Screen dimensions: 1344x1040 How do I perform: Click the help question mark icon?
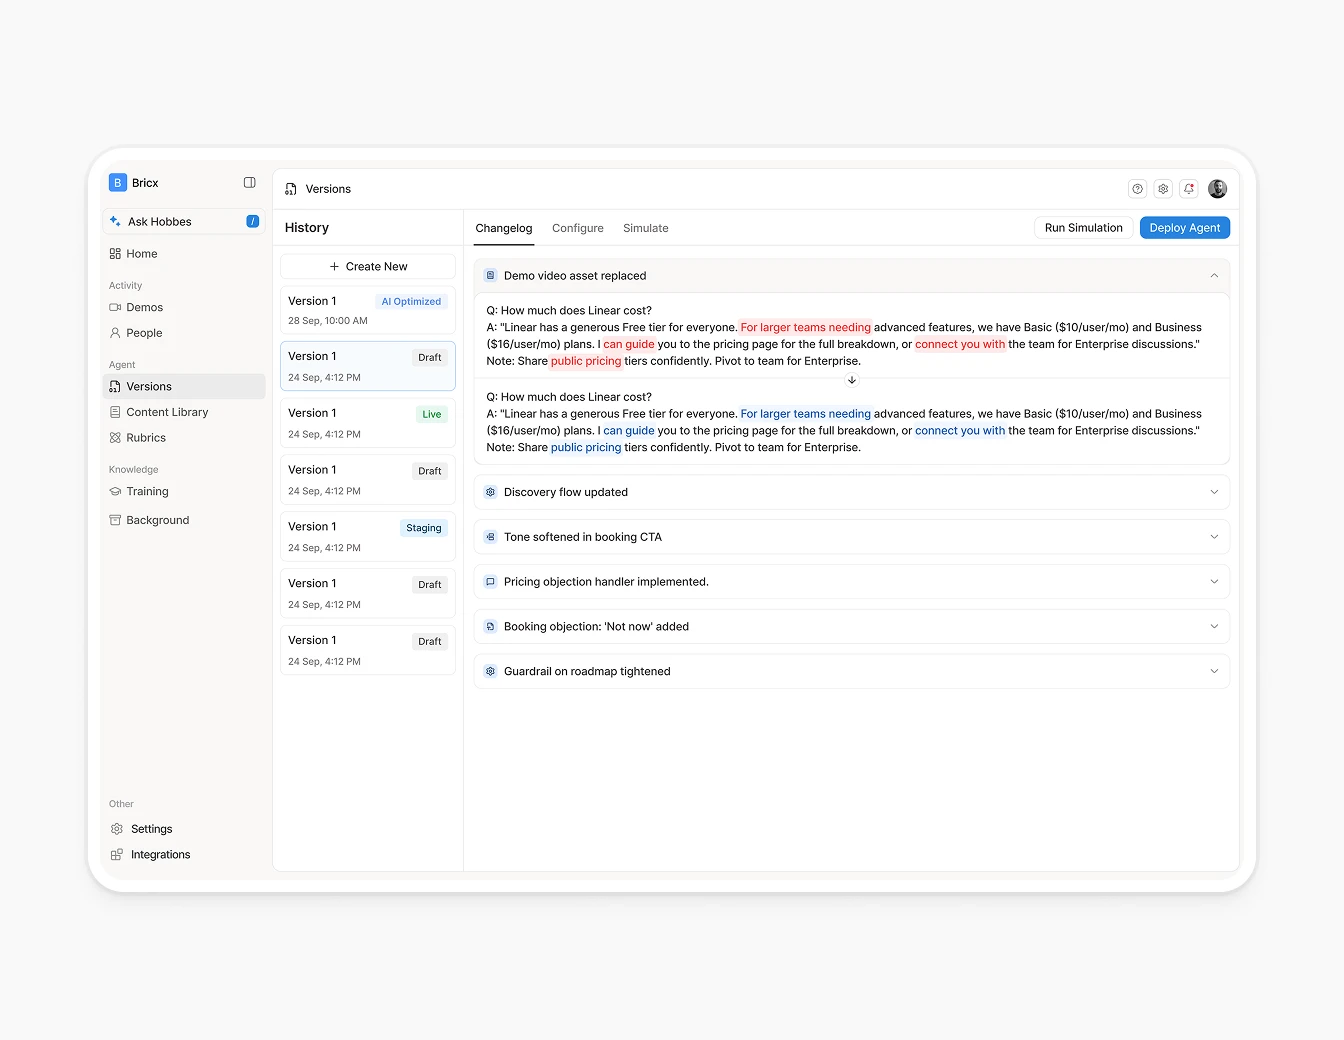coord(1137,189)
